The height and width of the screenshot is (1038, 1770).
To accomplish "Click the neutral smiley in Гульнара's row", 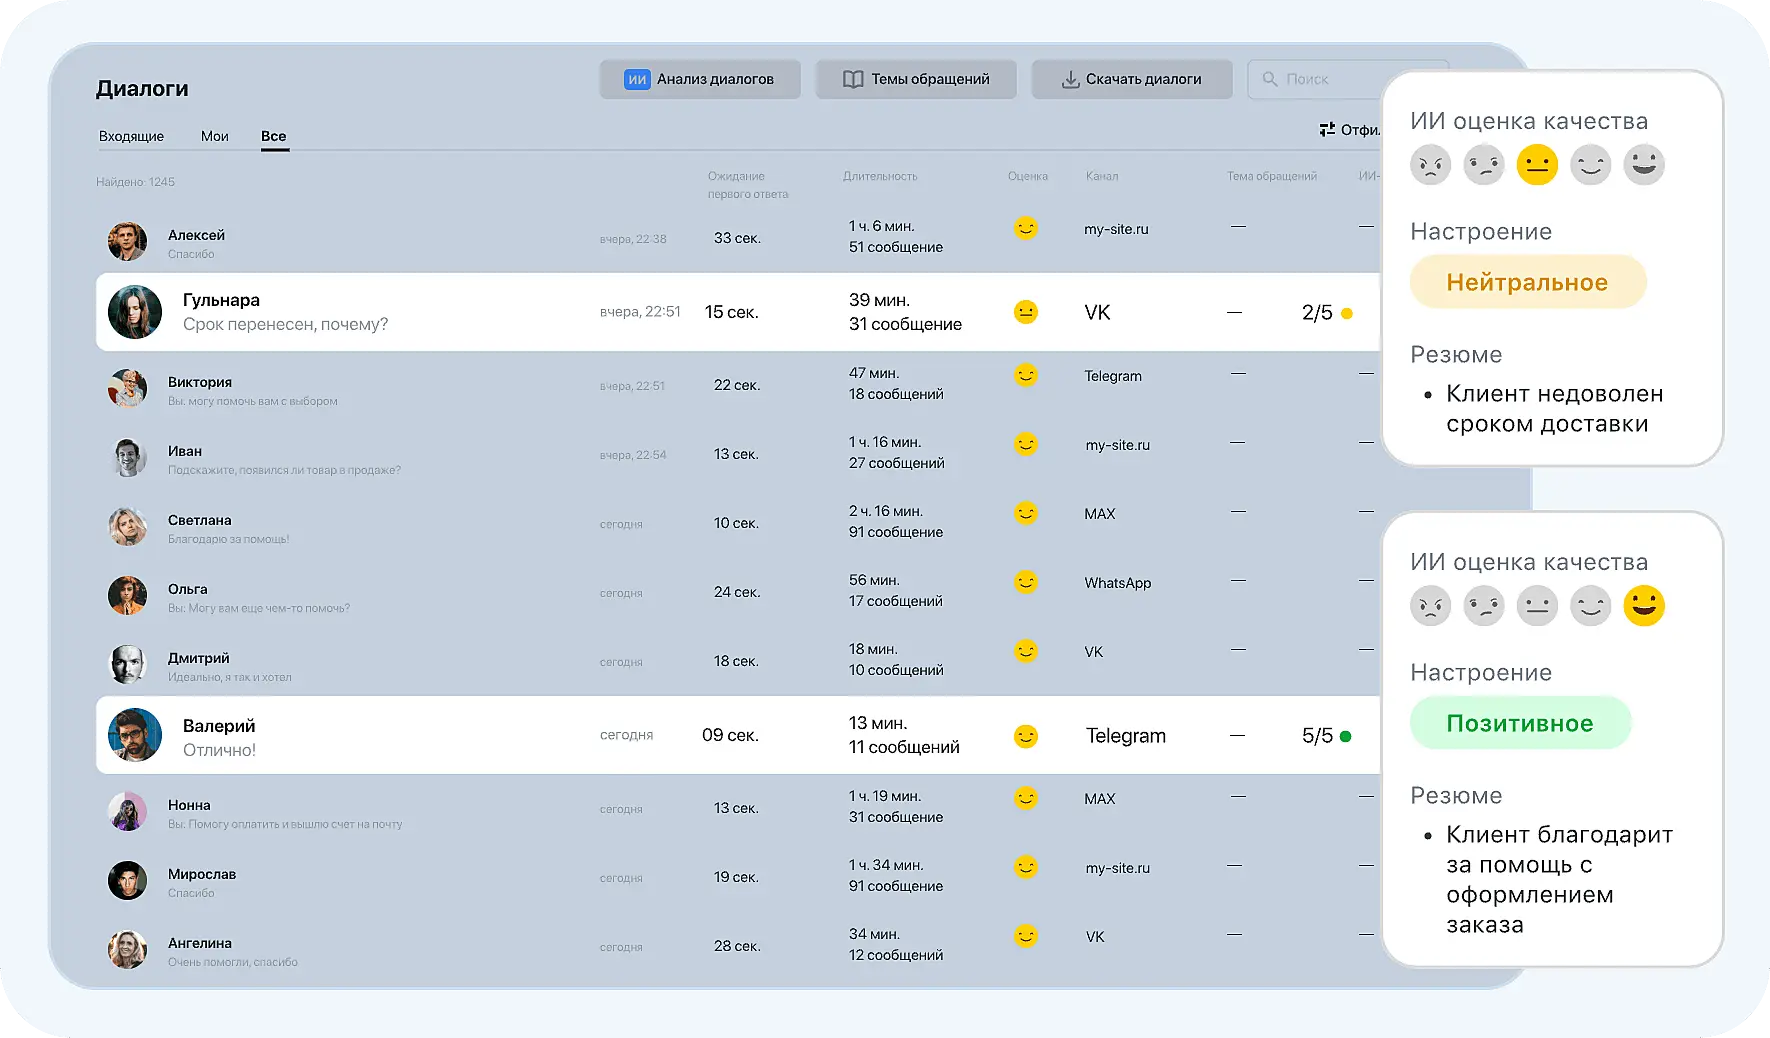I will (1025, 312).
